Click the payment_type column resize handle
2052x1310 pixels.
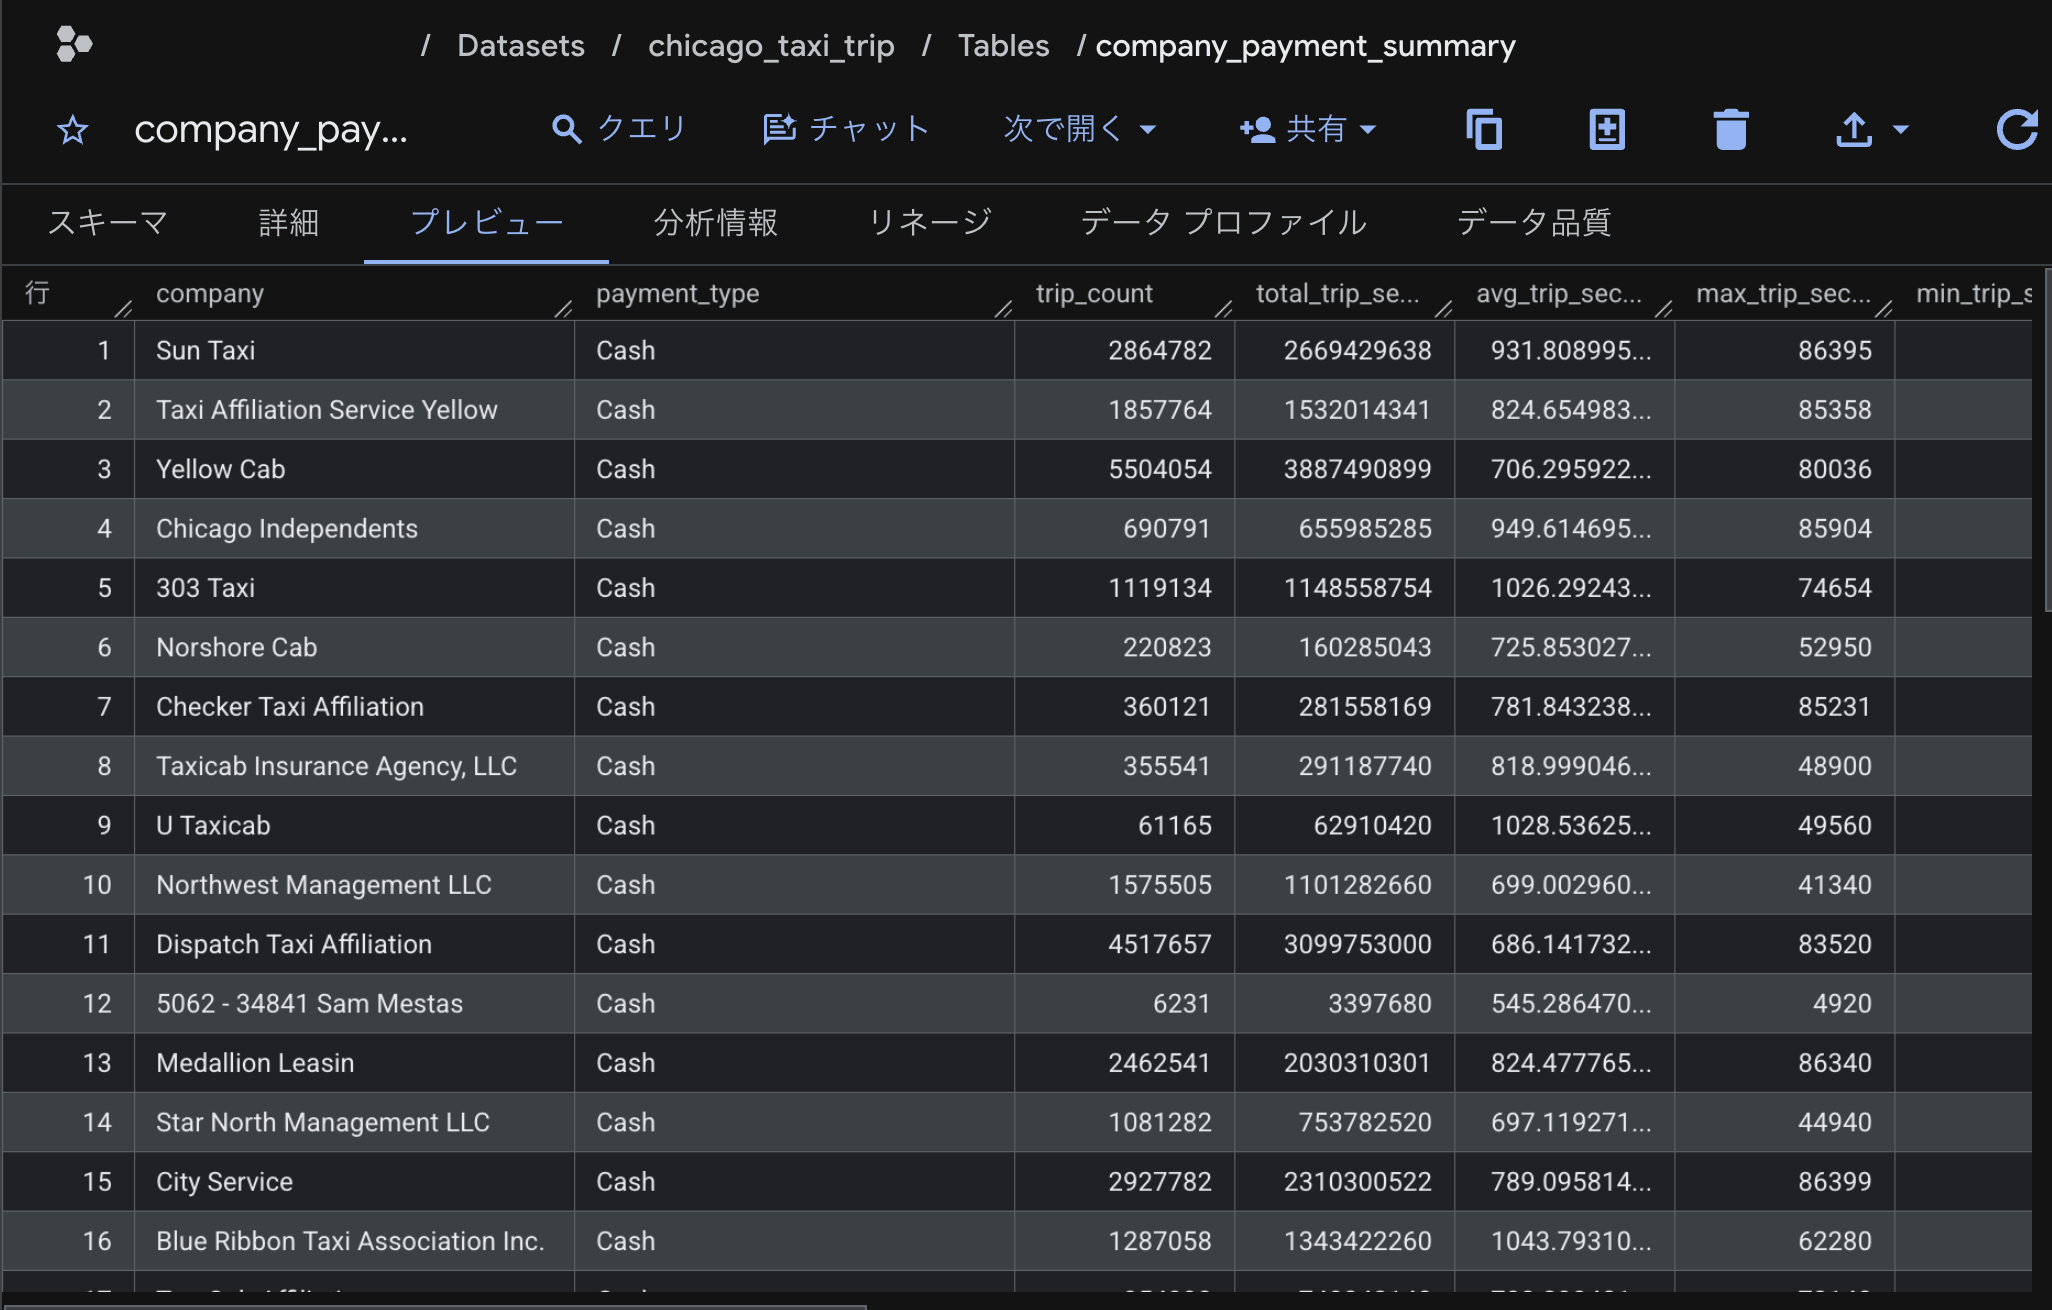point(1003,309)
